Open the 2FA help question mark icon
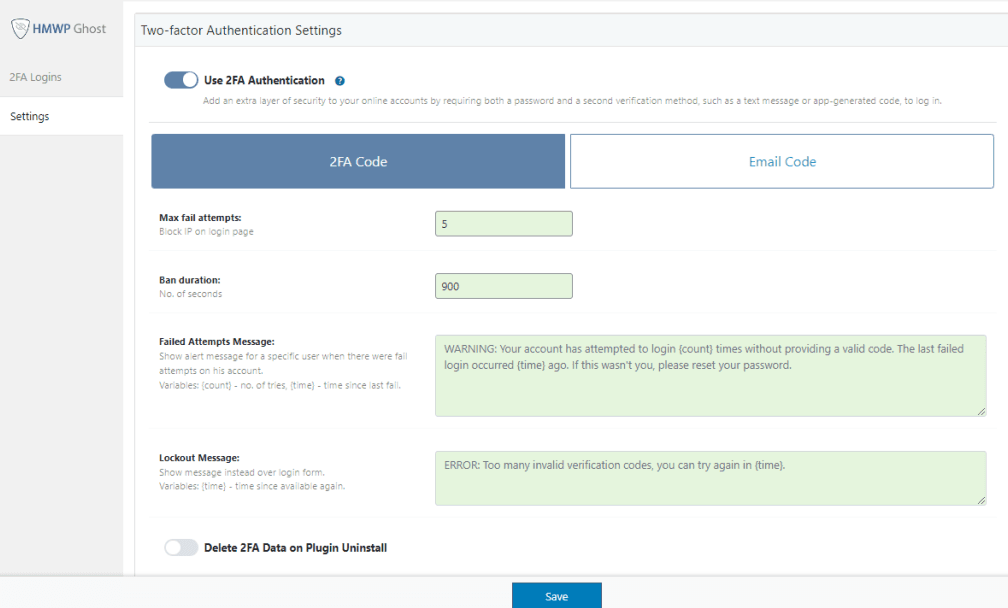The width and height of the screenshot is (1008, 608). (x=340, y=81)
